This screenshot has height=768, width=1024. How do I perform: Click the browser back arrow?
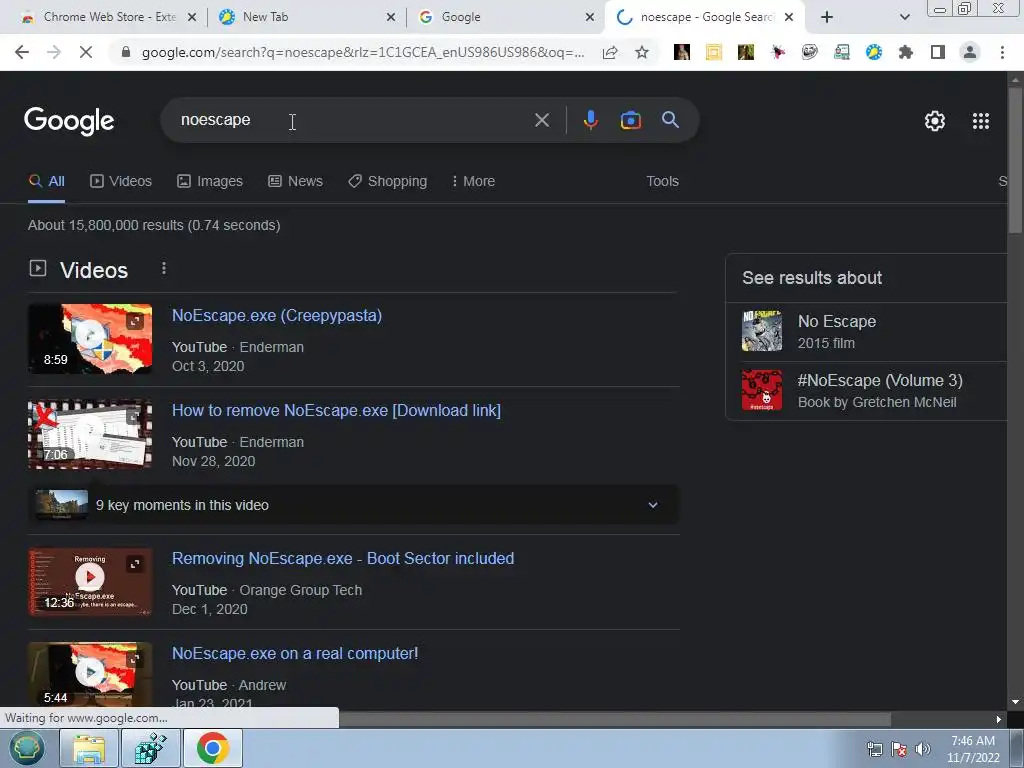pyautogui.click(x=22, y=52)
